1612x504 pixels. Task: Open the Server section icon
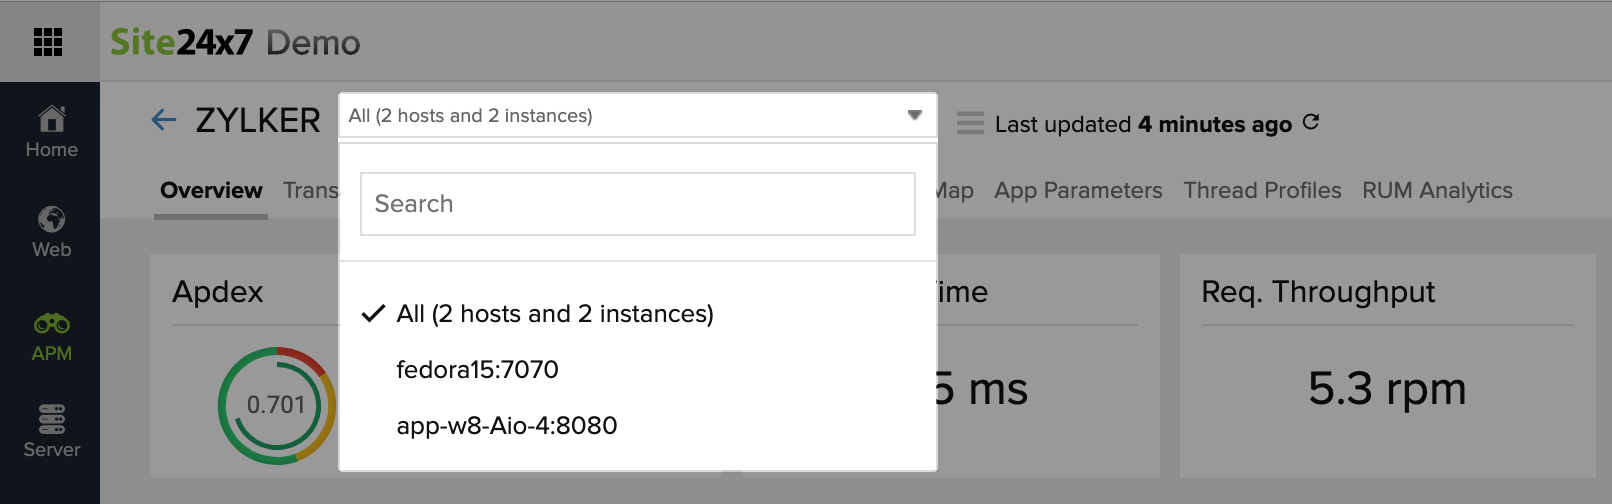52,418
